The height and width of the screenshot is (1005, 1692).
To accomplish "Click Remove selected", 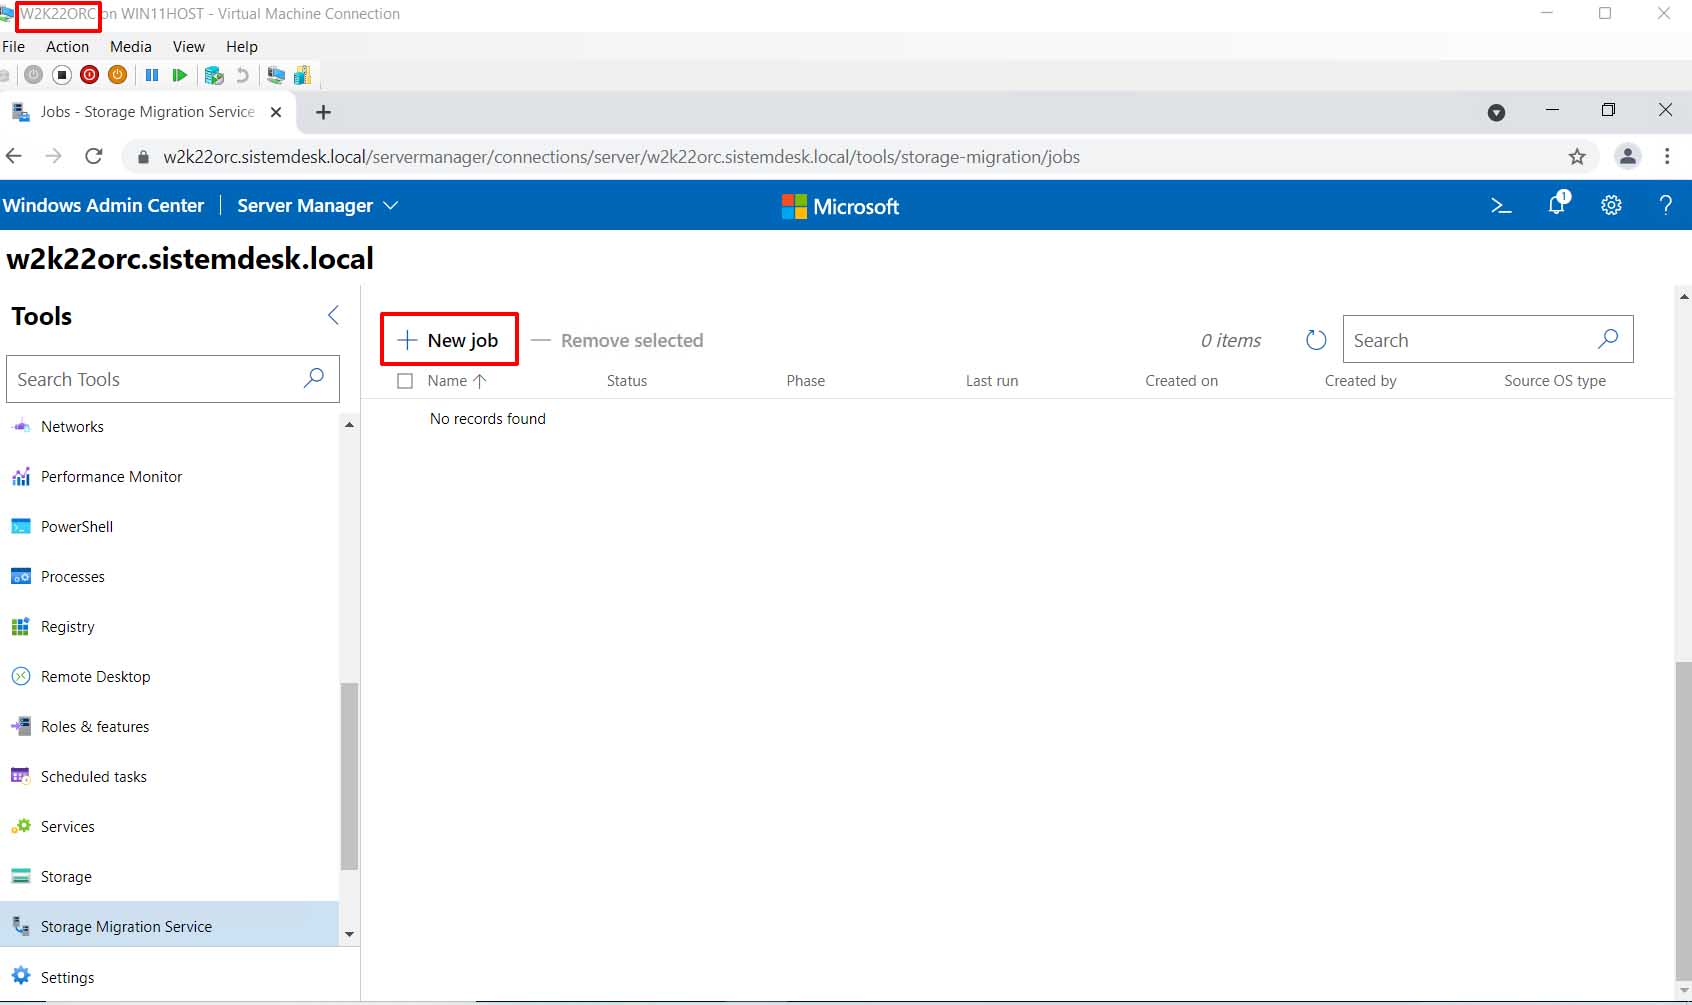I will (x=617, y=340).
